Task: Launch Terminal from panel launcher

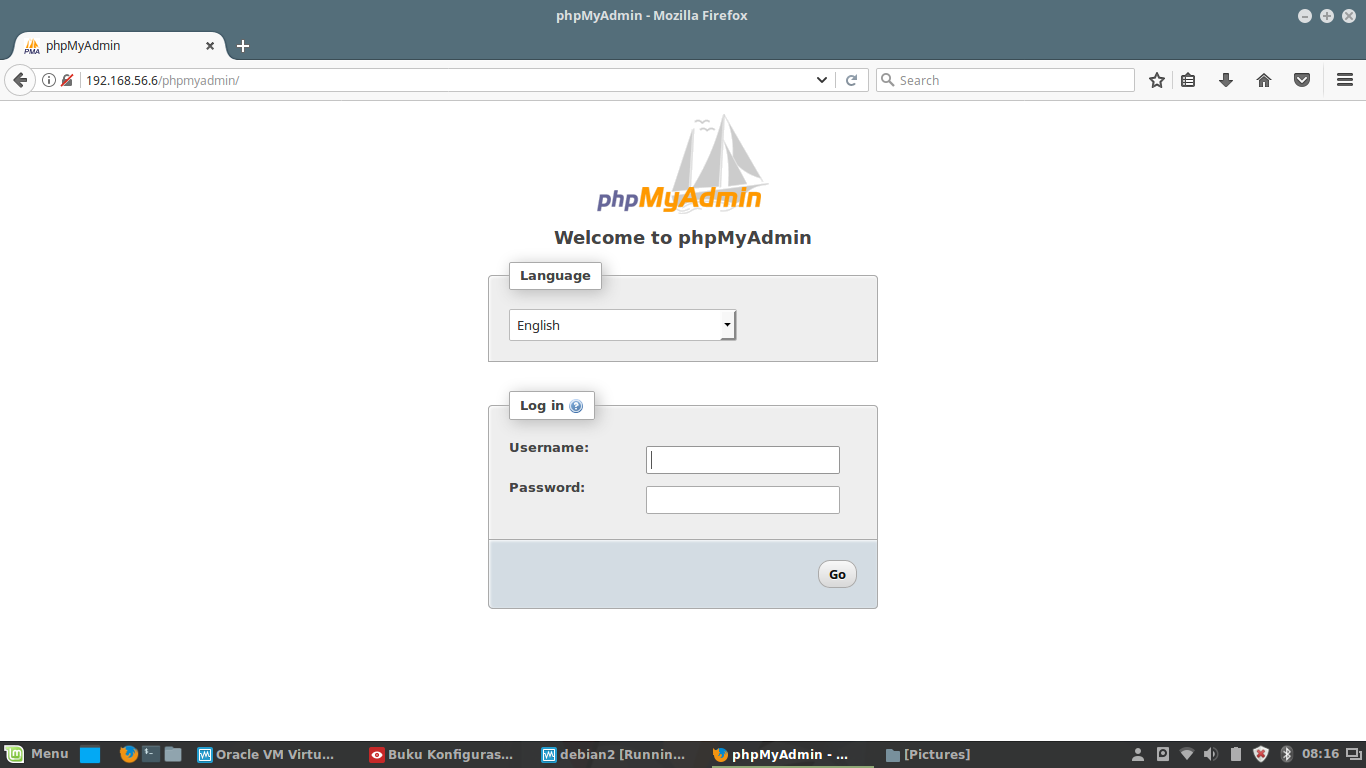Action: click(x=151, y=754)
